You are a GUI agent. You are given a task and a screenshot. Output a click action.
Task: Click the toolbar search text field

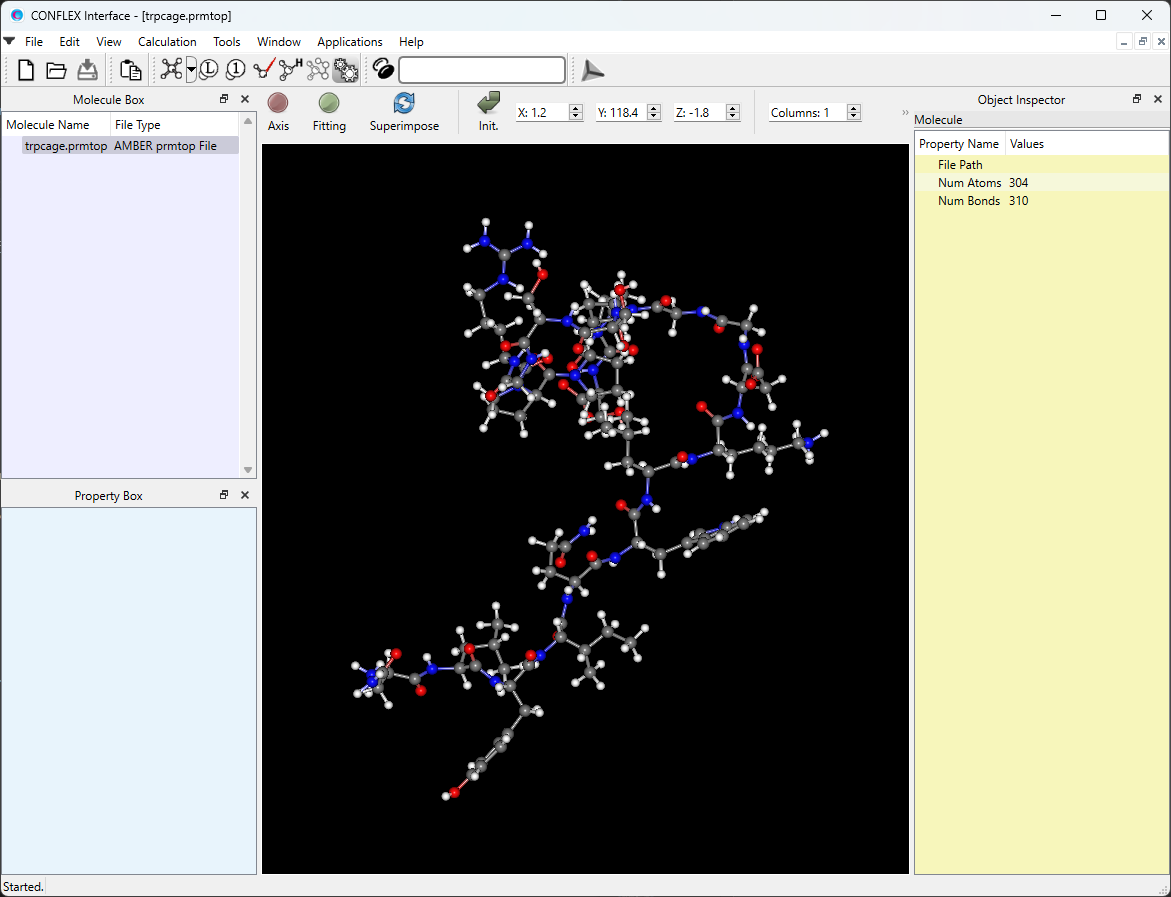click(x=482, y=70)
